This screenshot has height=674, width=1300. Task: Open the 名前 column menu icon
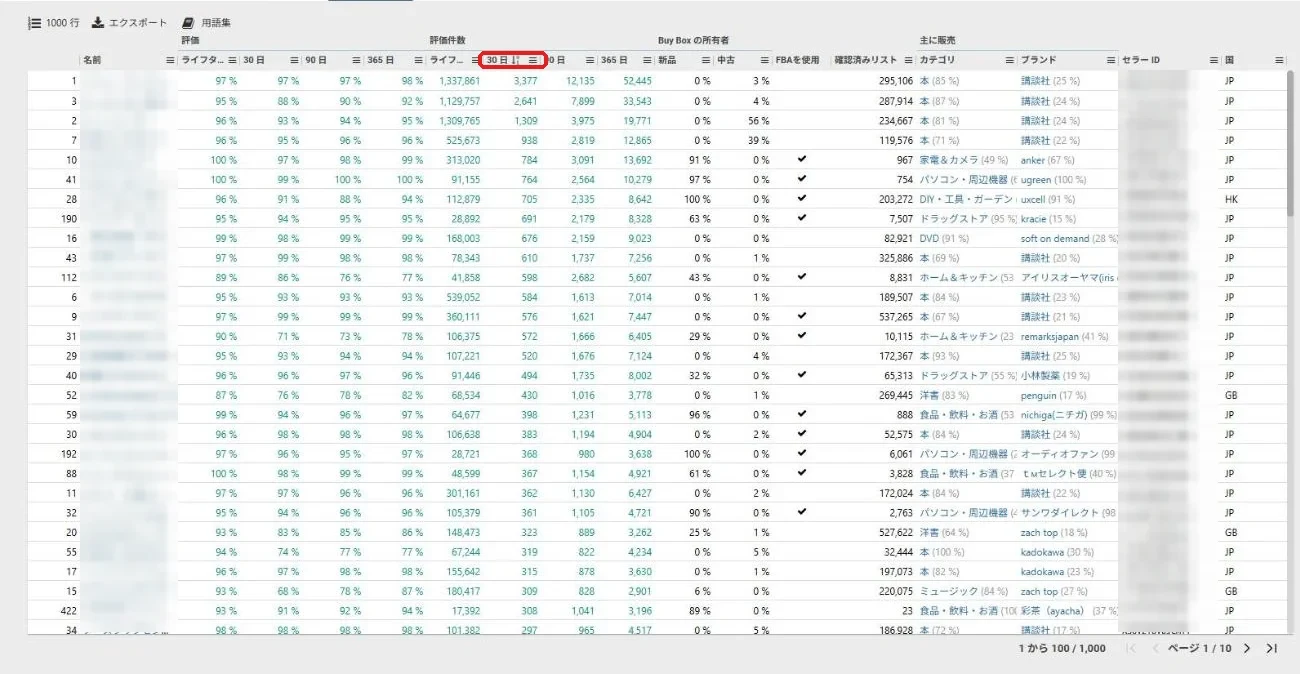[x=170, y=60]
